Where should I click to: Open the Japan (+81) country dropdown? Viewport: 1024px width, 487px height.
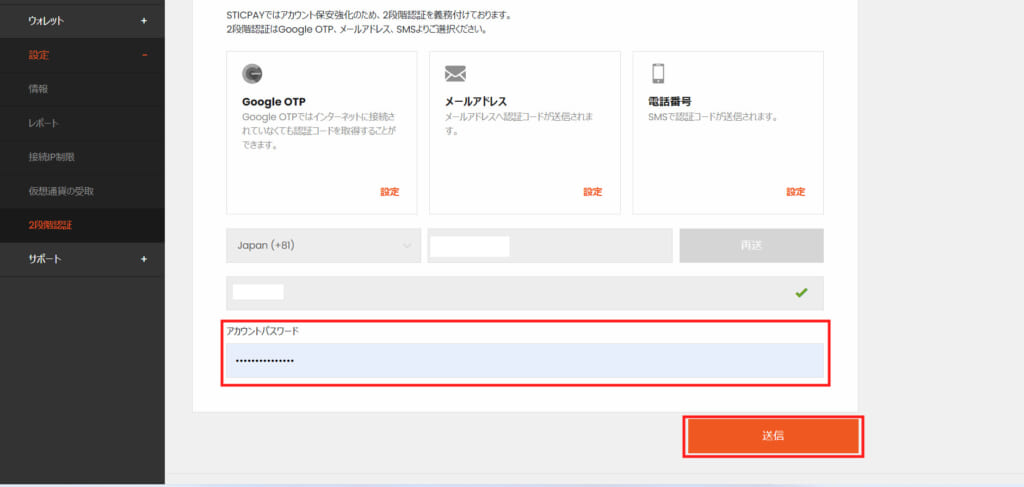tap(323, 245)
